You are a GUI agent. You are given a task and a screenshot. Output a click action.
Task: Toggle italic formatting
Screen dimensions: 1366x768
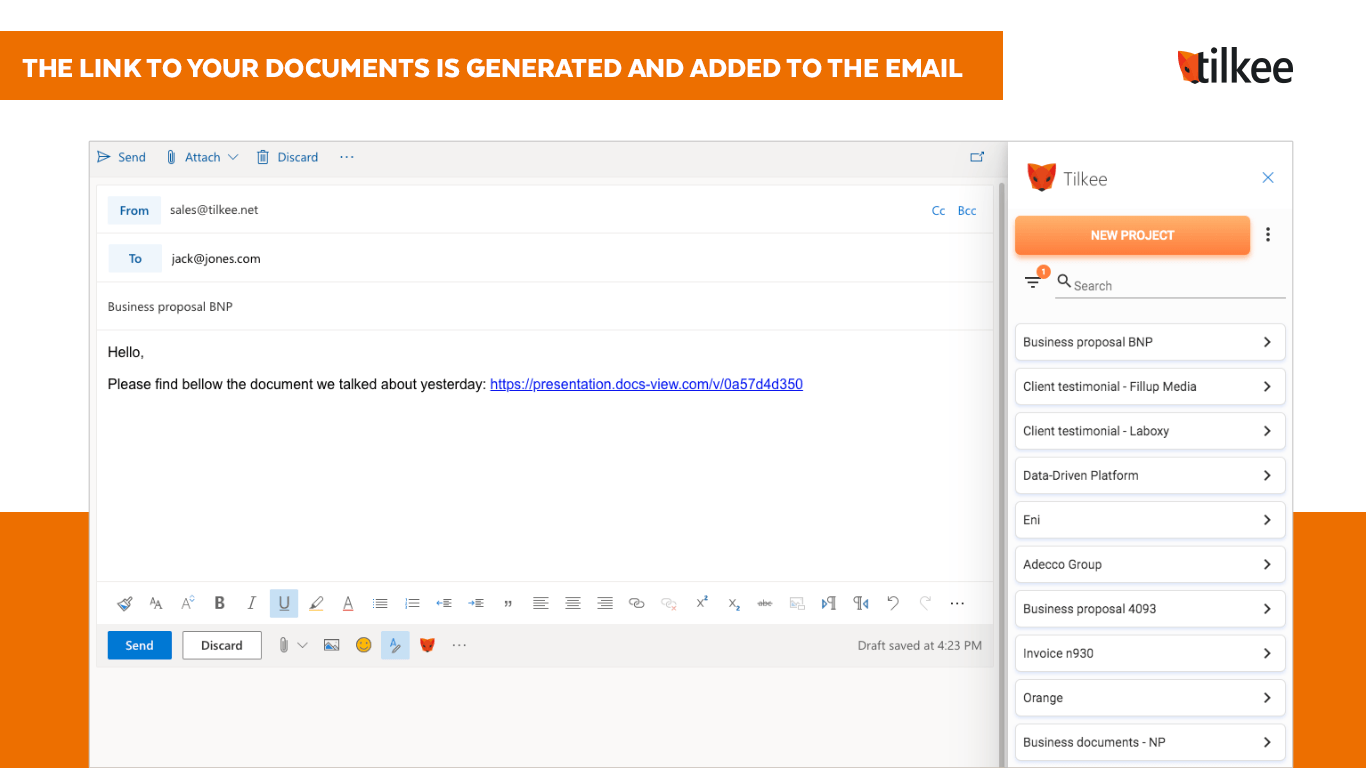coord(252,603)
